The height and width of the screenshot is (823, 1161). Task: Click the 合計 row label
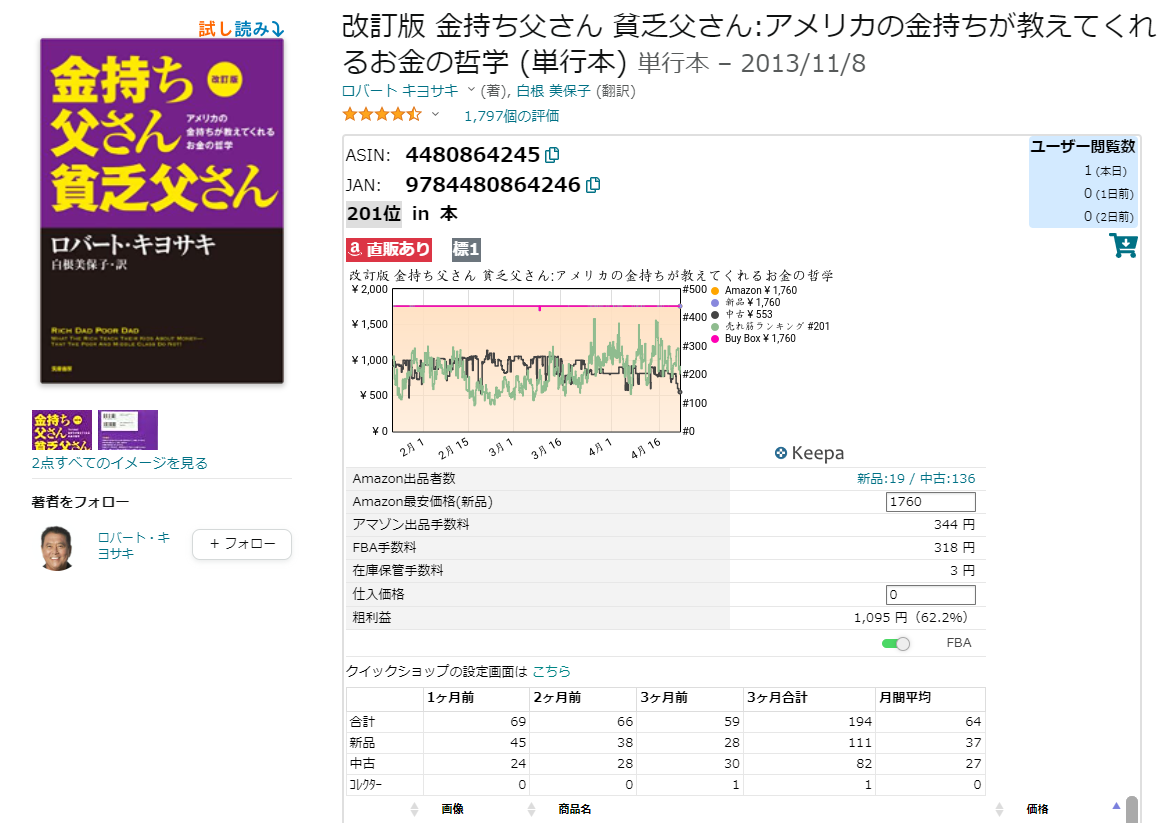click(362, 722)
